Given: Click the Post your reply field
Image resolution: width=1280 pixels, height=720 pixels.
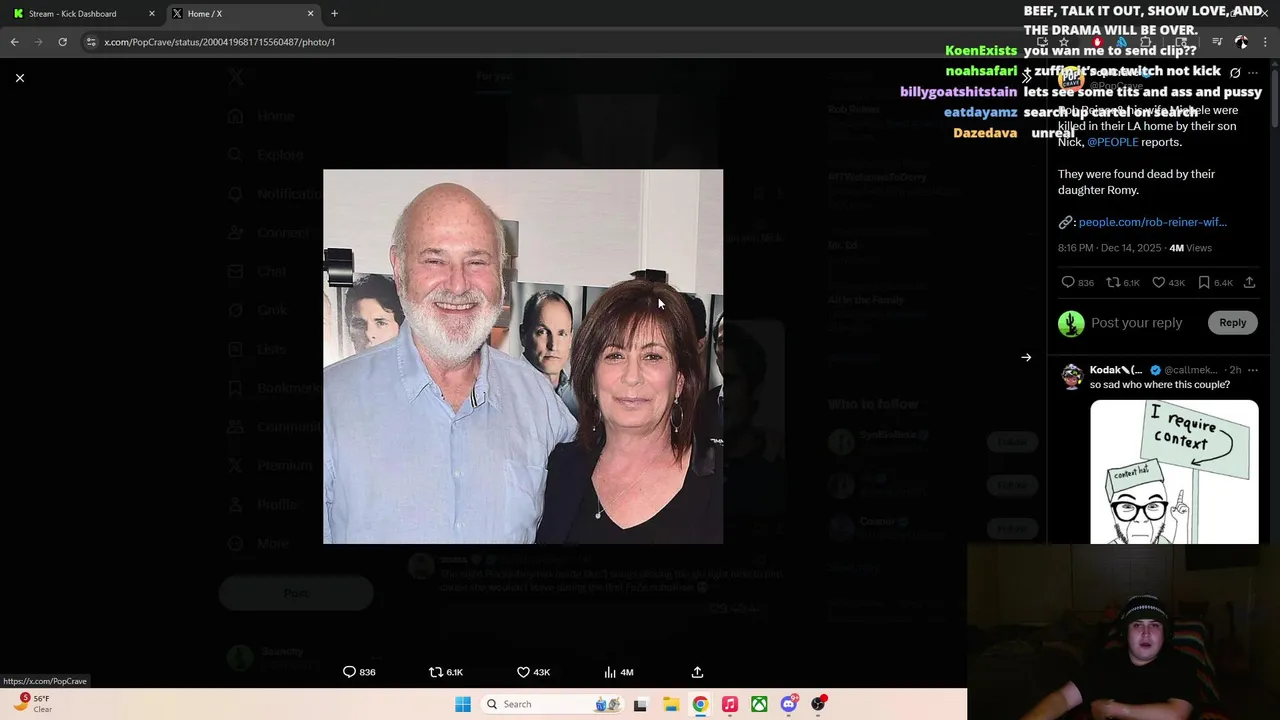Looking at the screenshot, I should coord(1137,323).
